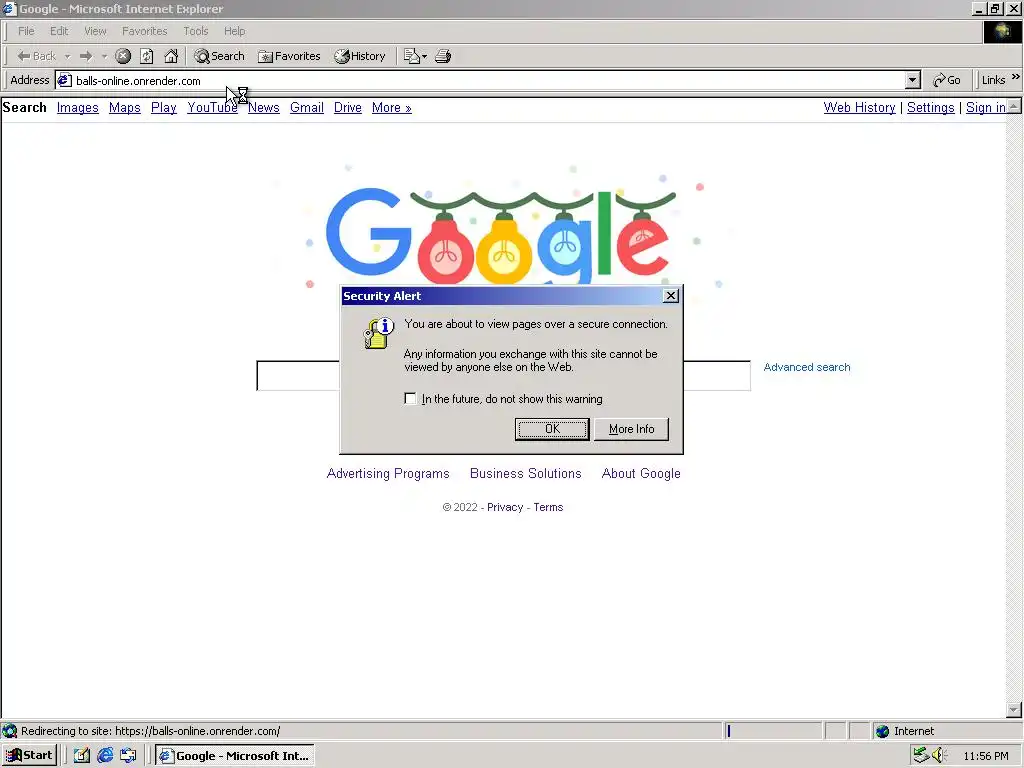
Task: Click the Advanced search link
Action: (807, 367)
